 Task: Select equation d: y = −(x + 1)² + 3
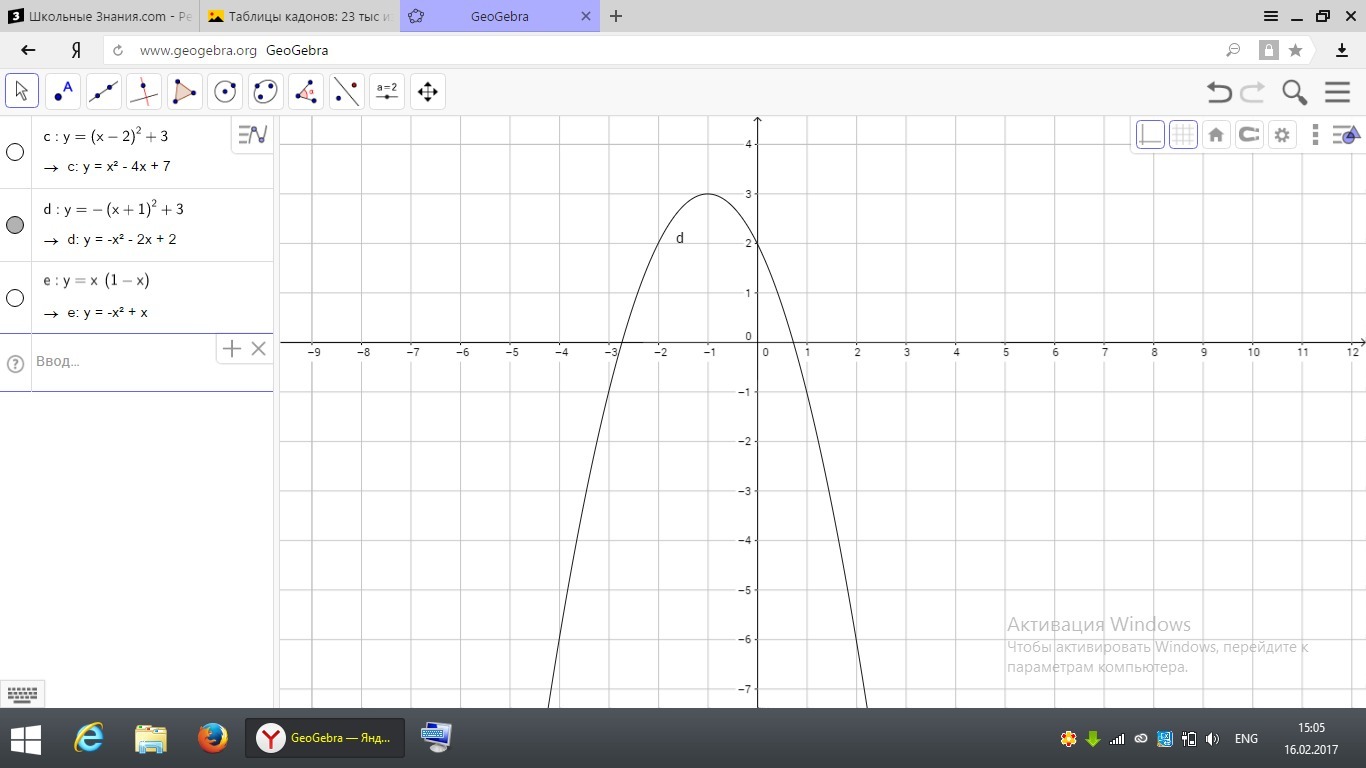[114, 209]
